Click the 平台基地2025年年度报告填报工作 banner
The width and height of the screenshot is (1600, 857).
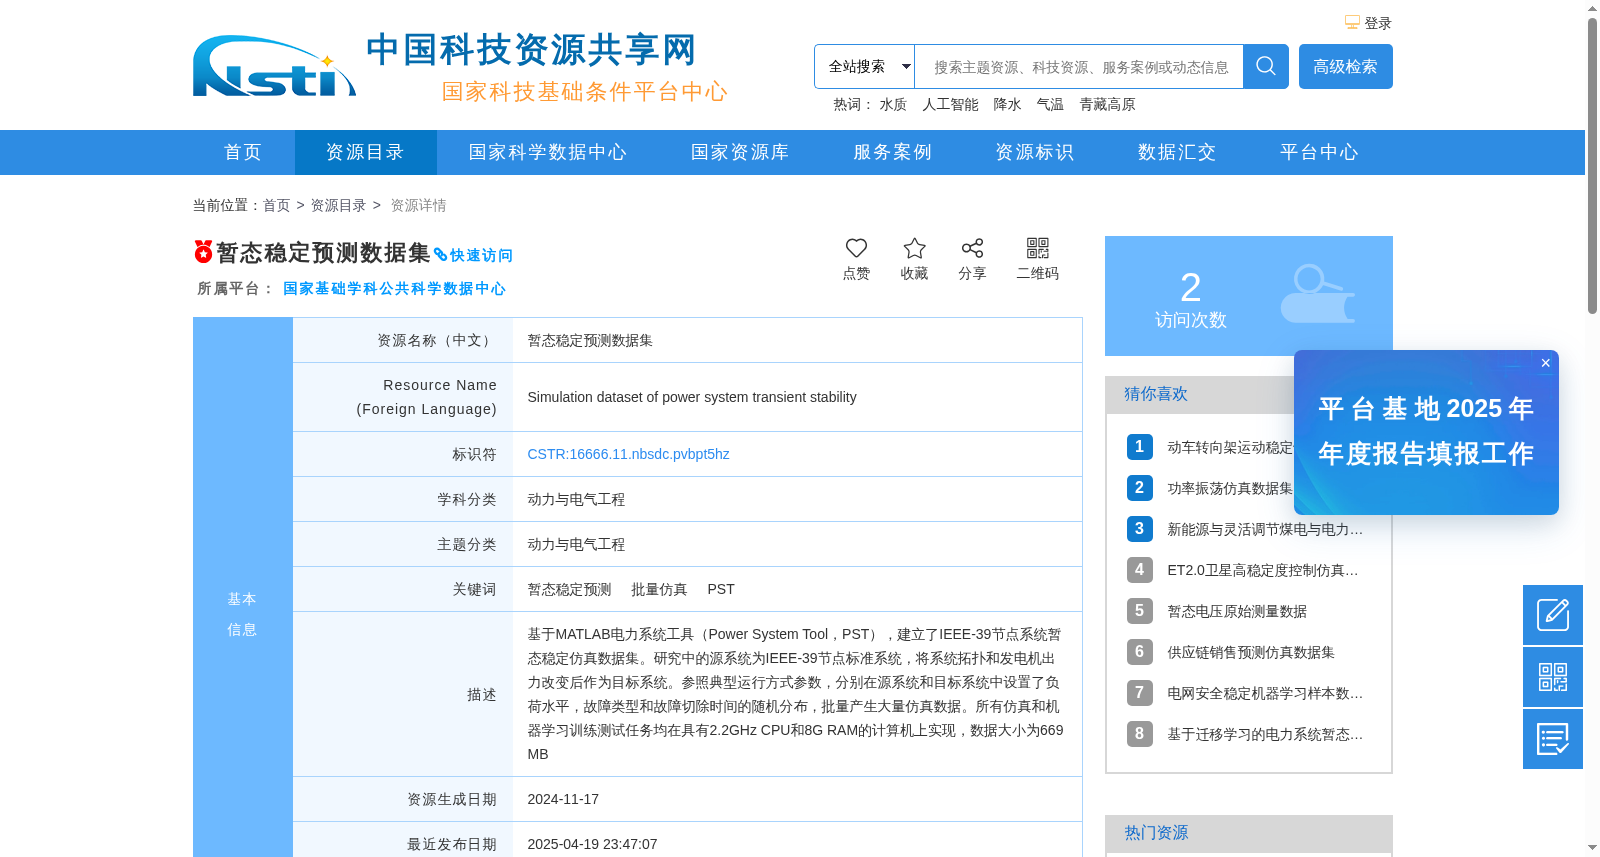point(1426,432)
